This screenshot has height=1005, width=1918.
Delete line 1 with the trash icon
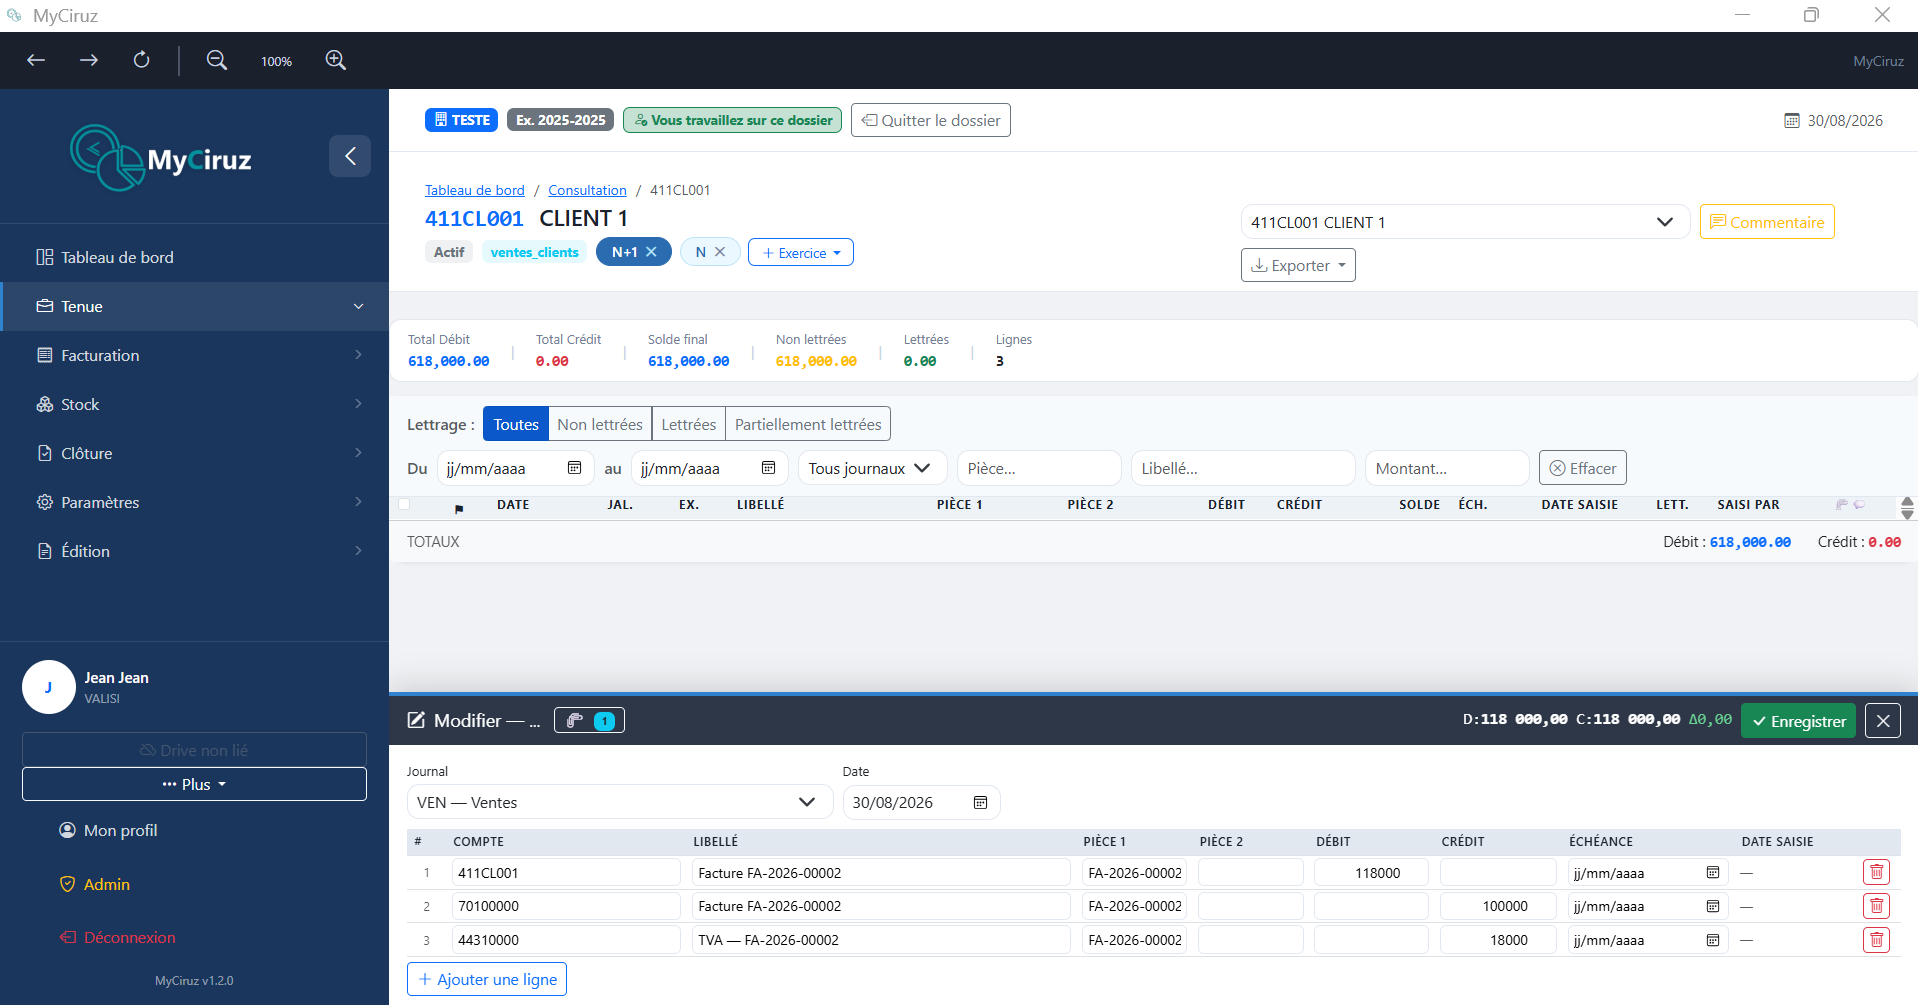tap(1876, 872)
